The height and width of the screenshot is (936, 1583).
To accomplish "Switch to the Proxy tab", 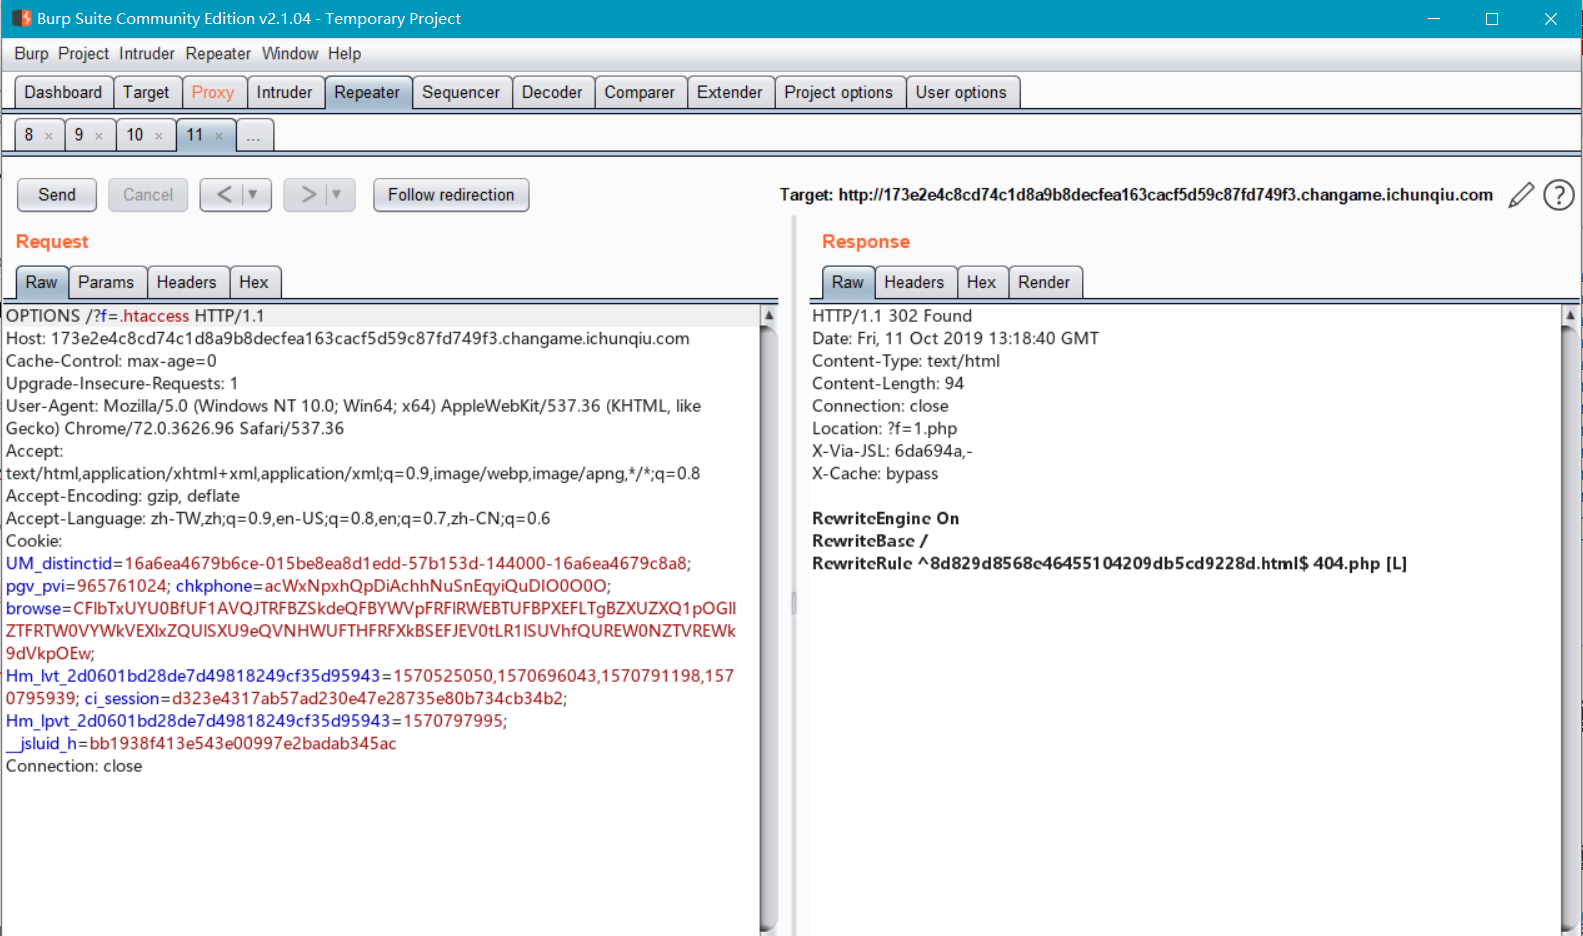I will pos(213,92).
